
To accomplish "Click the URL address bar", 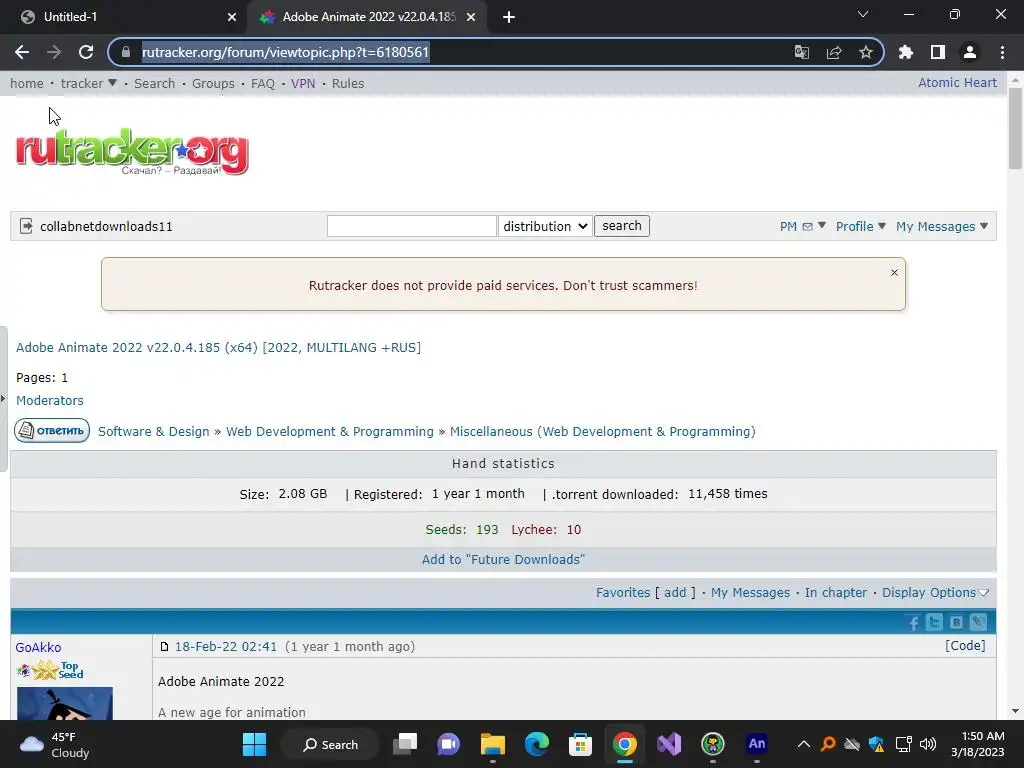I will coord(457,52).
